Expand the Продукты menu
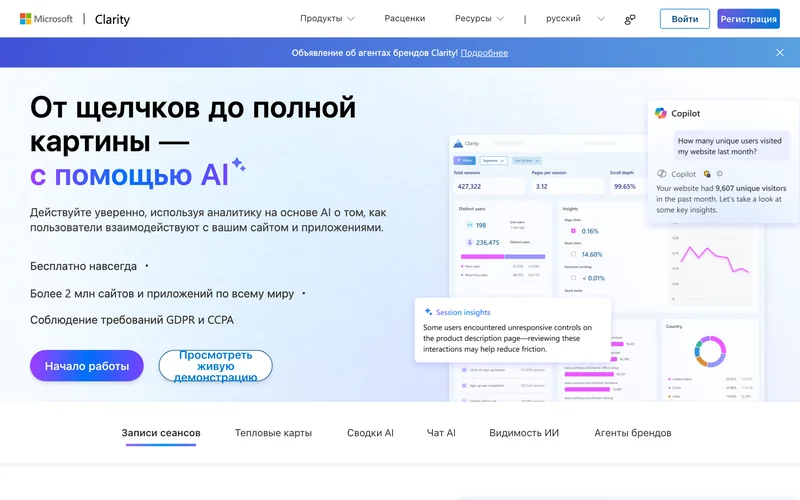Image resolution: width=800 pixels, height=500 pixels. pyautogui.click(x=327, y=18)
